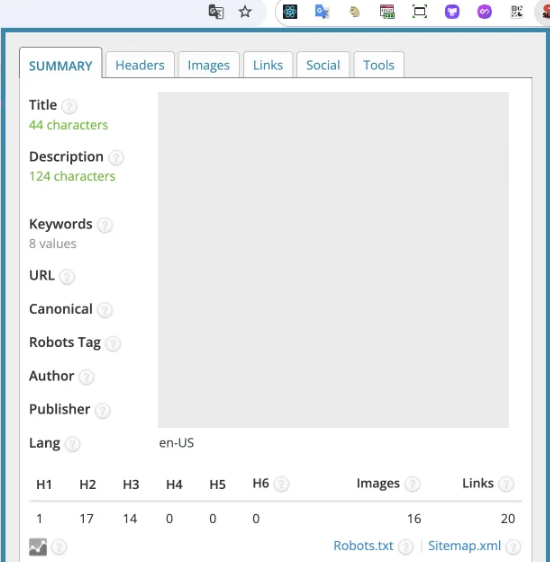
Task: Click the screenshot capture extension icon
Action: (x=419, y=12)
